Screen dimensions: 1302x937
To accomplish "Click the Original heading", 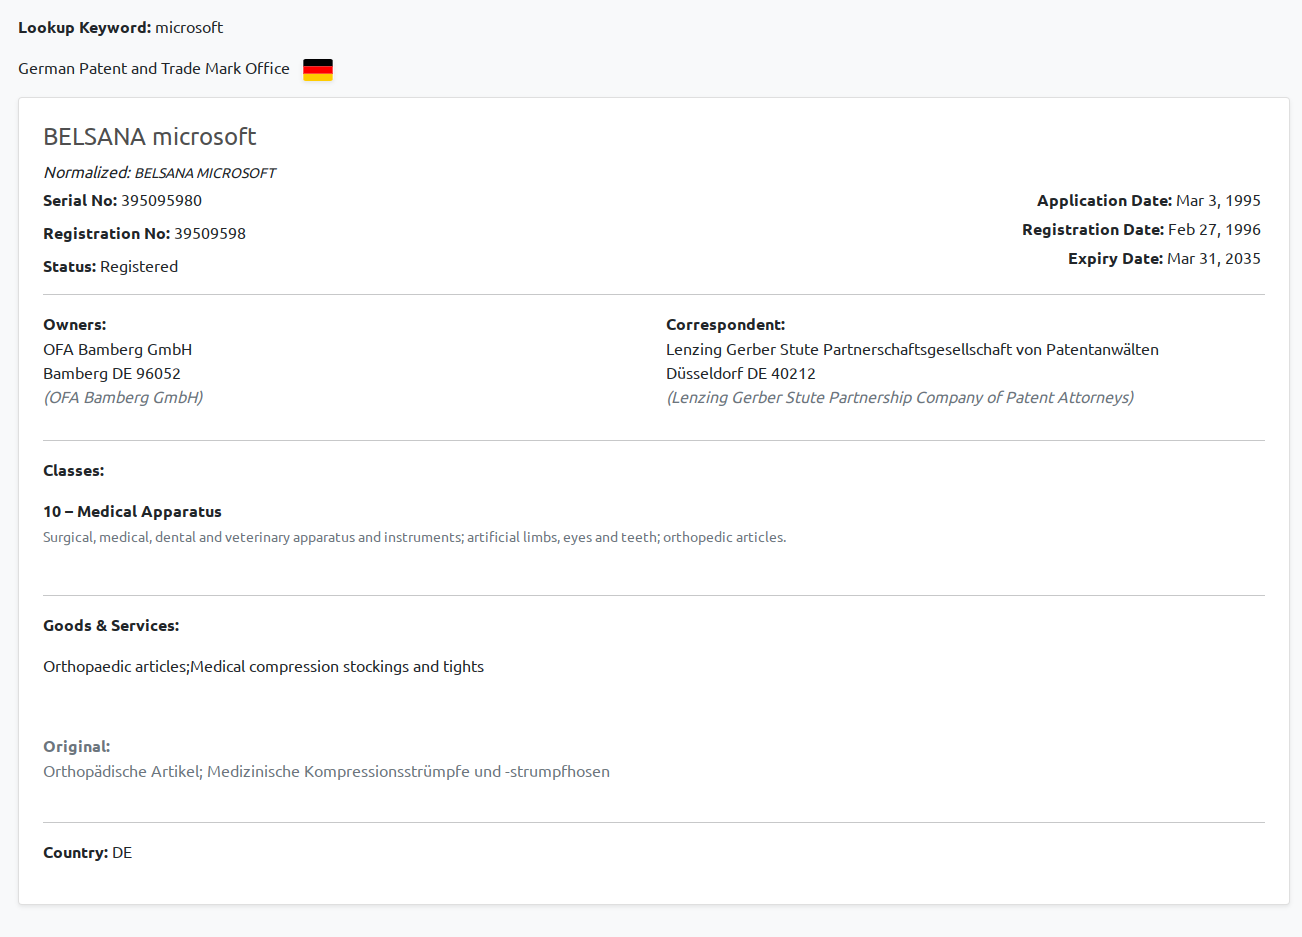I will 76,746.
